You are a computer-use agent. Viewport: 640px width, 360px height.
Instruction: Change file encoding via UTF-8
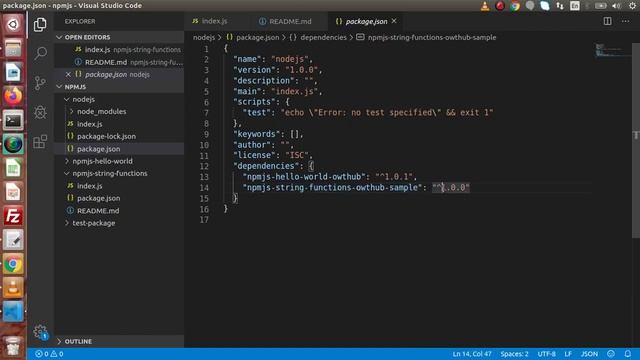point(547,354)
